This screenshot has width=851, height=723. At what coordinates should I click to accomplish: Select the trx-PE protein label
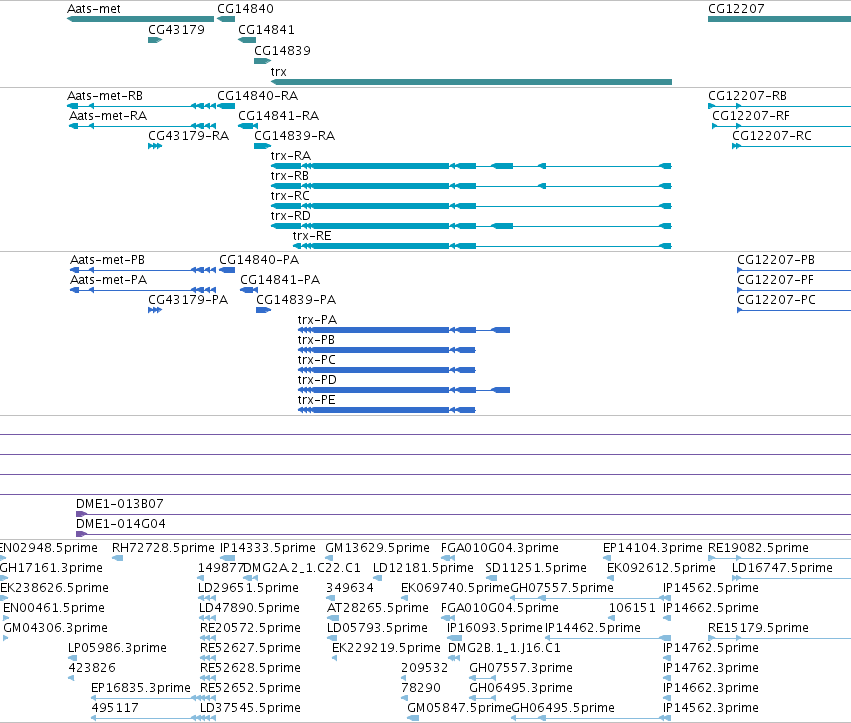pyautogui.click(x=316, y=400)
